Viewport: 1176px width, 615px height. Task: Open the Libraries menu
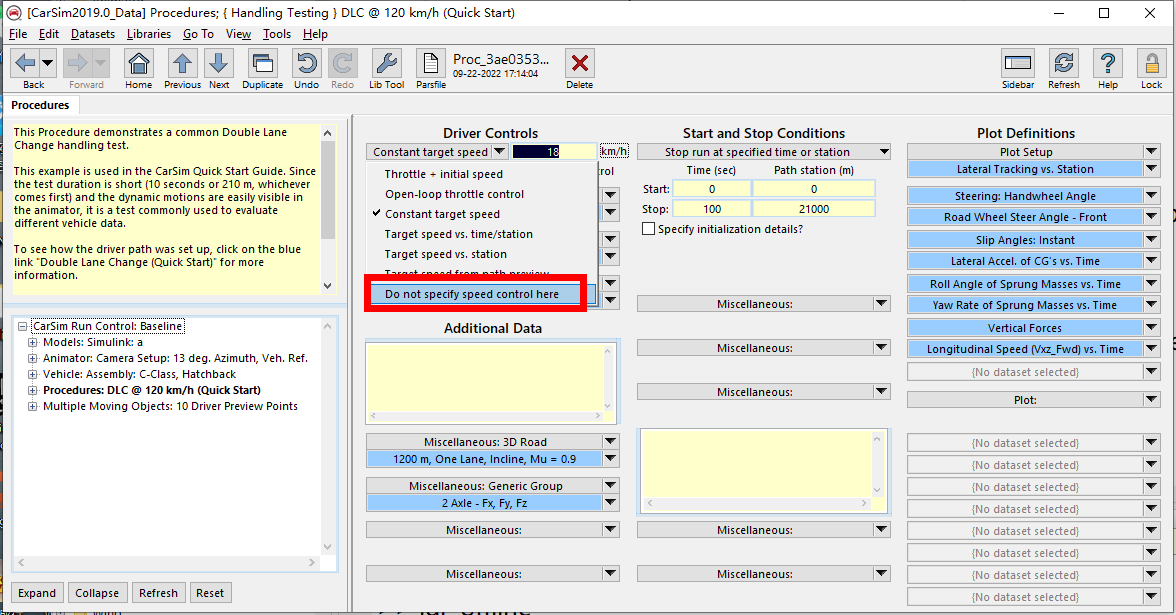[148, 34]
